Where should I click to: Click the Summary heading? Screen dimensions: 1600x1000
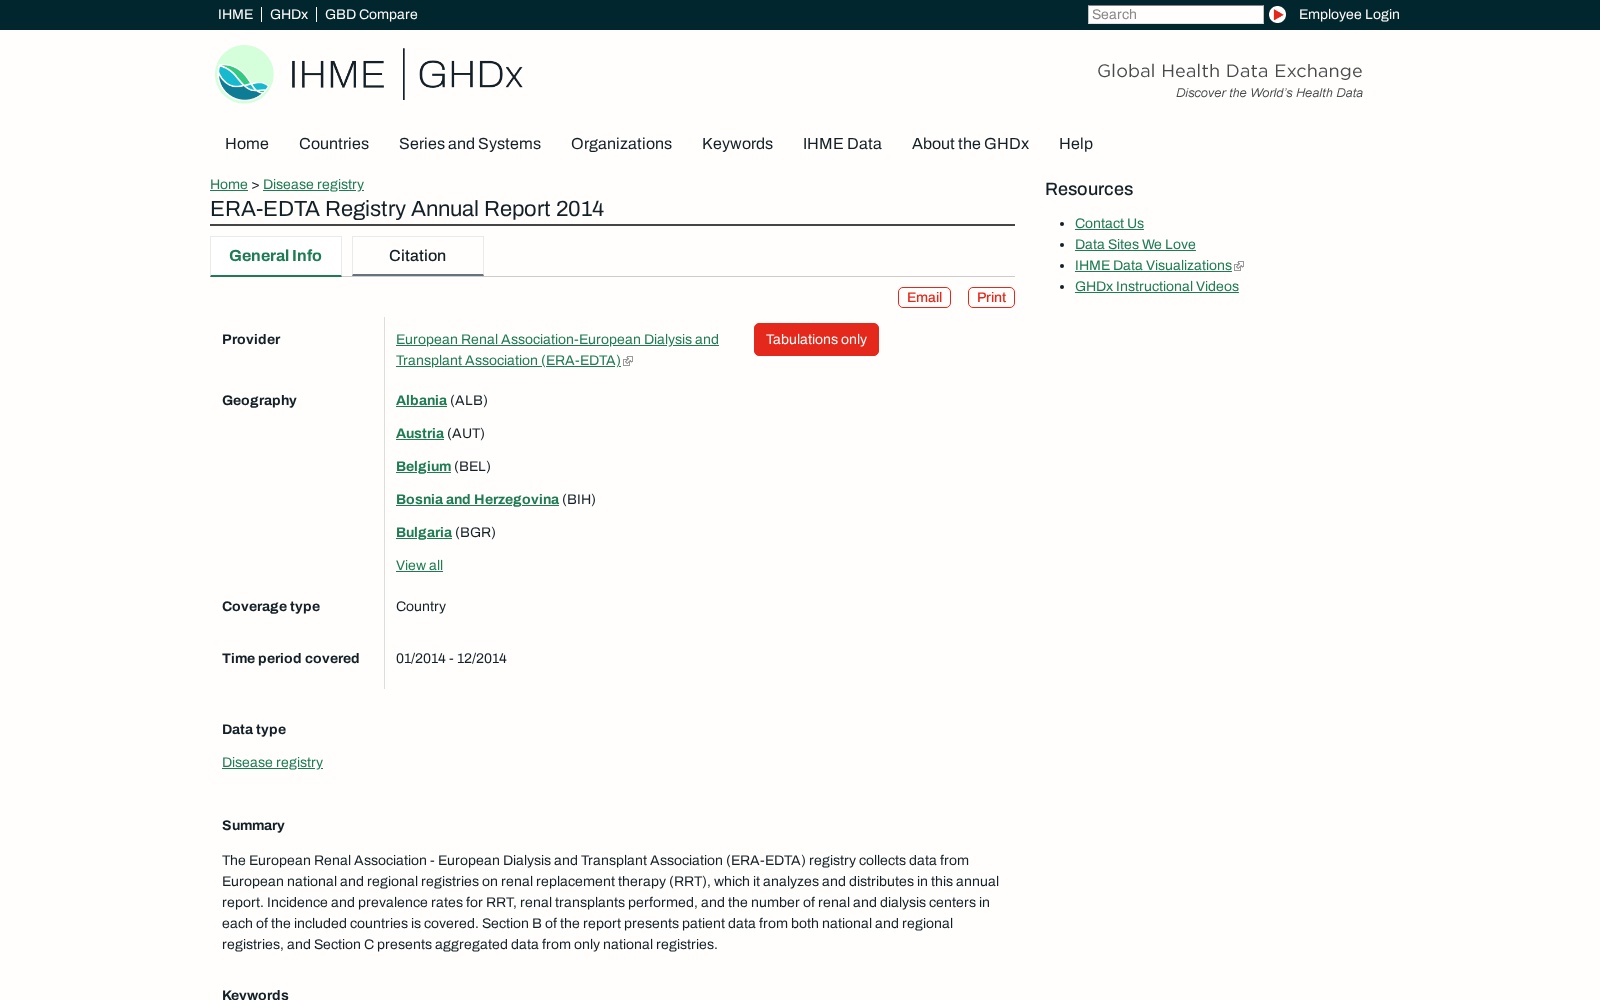253,826
